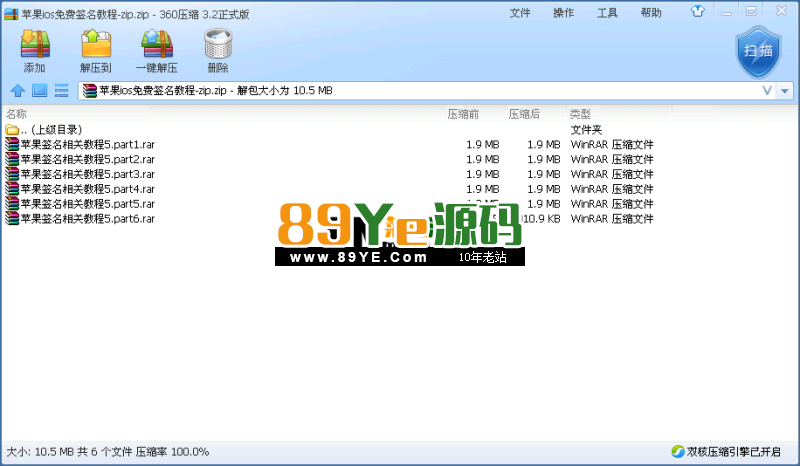The height and width of the screenshot is (466, 800).
Task: Select 苹果签名相关教程5.part3.rar file name
Action: [88, 174]
